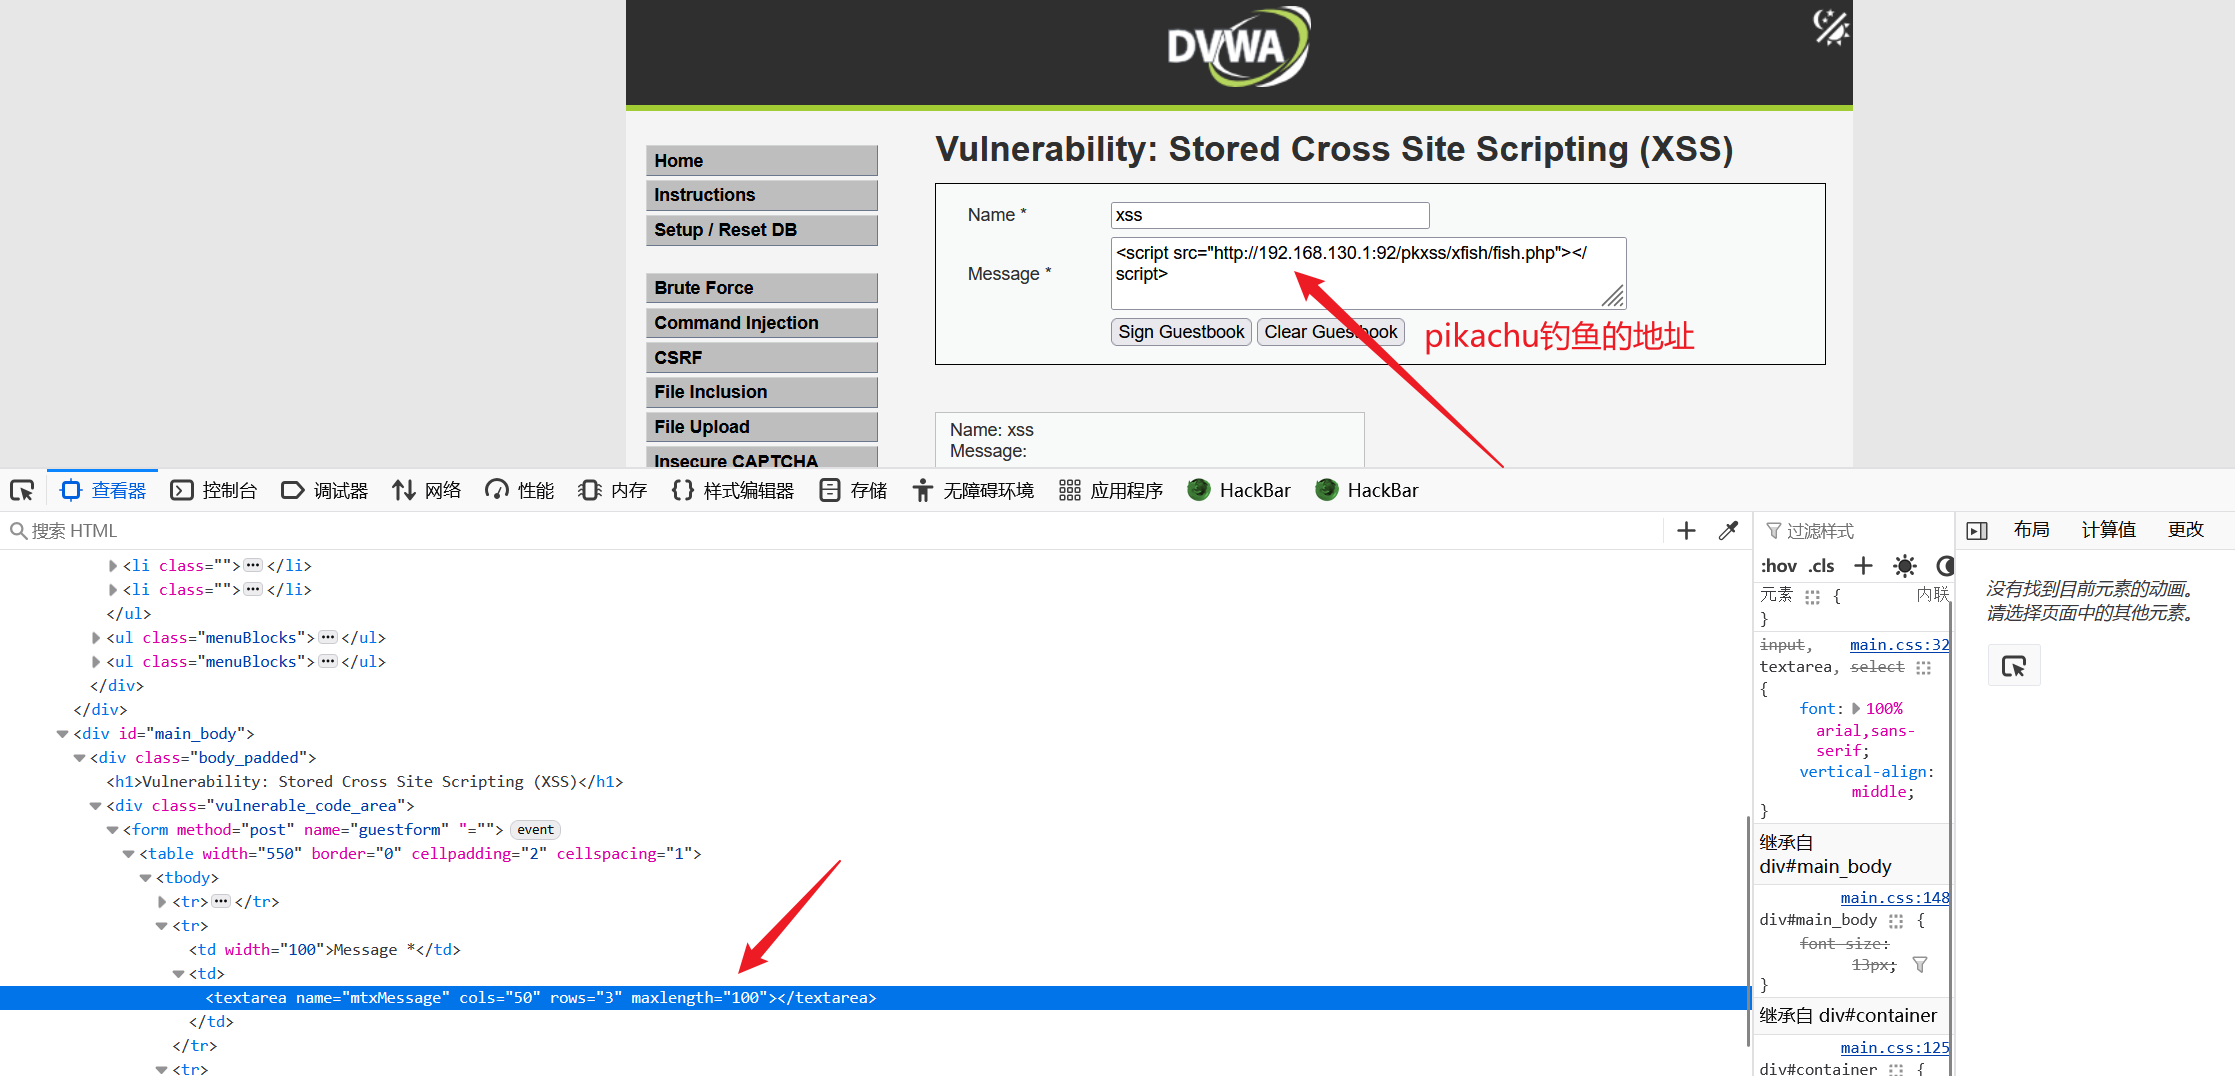2235x1076 pixels.
Task: Collapse the tbody node
Action: click(145, 878)
